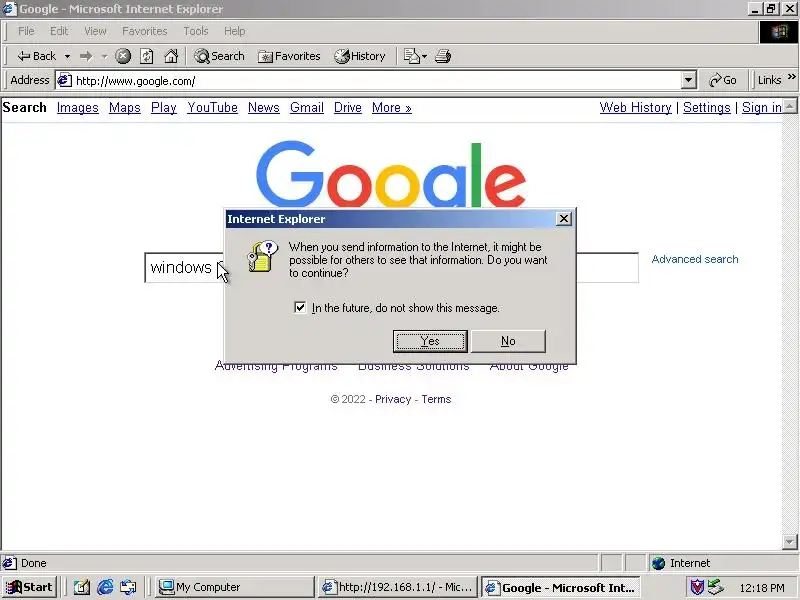Click the Edit page toolbar icon
This screenshot has height=600, width=800.
[411, 56]
